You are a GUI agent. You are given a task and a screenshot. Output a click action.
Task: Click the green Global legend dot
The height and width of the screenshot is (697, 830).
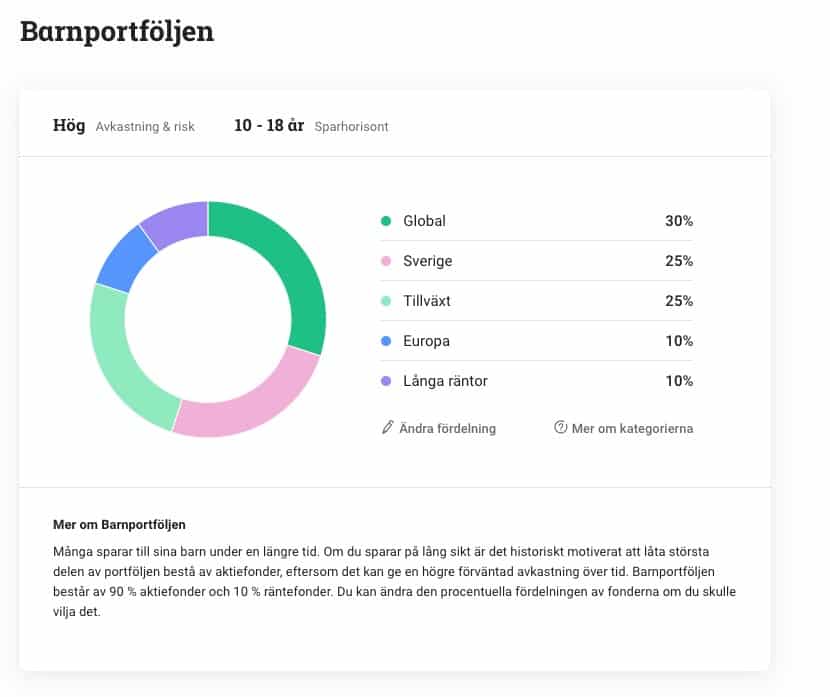(386, 221)
